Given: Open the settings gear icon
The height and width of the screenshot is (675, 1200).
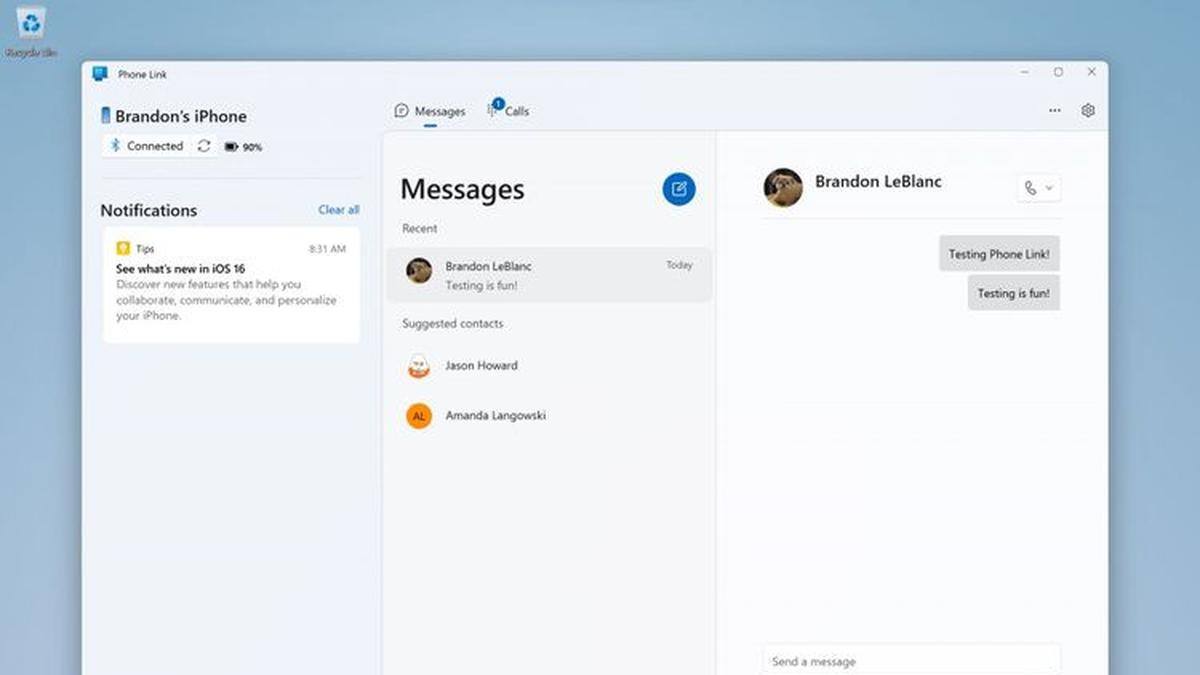Looking at the screenshot, I should point(1089,111).
